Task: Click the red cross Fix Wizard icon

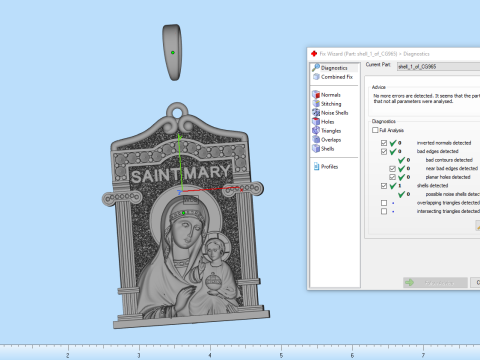Action: (314, 54)
